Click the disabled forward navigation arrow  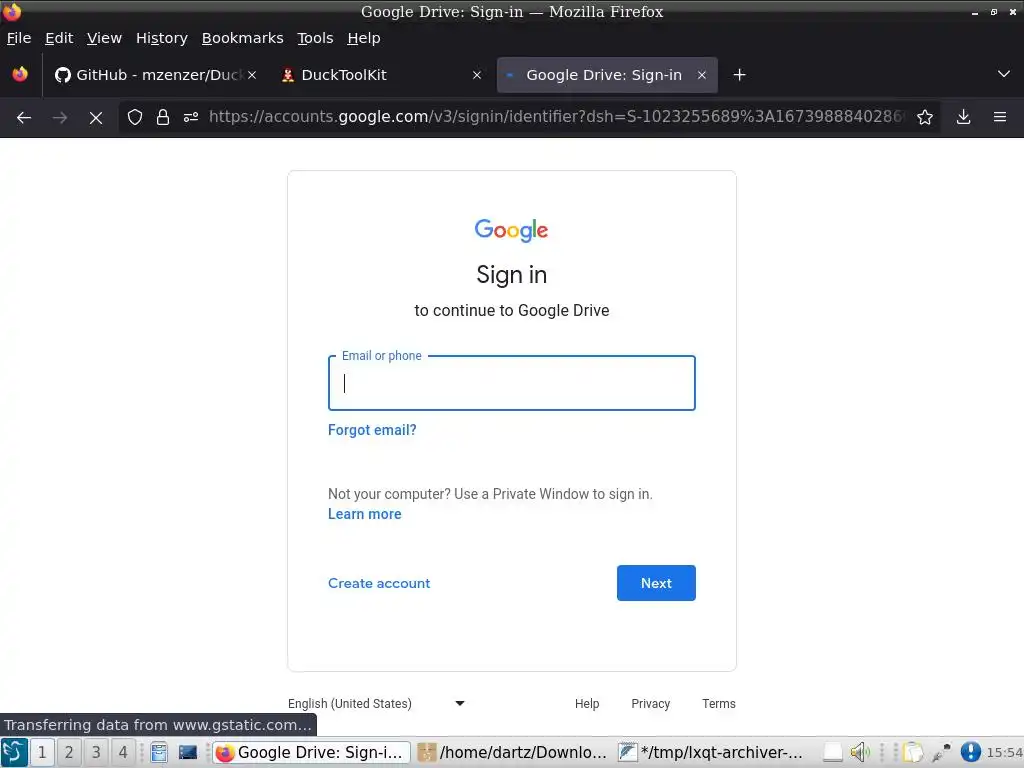point(59,118)
